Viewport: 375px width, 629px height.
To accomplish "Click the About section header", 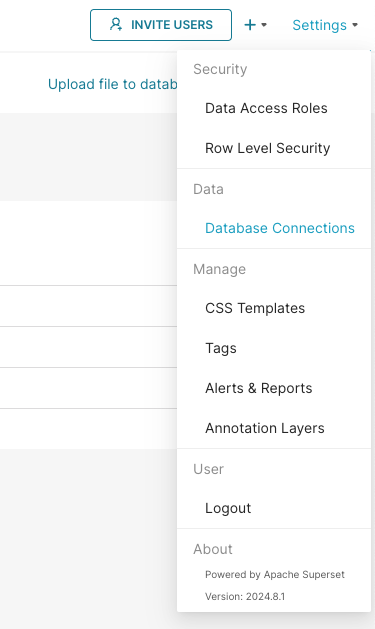I will click(213, 549).
